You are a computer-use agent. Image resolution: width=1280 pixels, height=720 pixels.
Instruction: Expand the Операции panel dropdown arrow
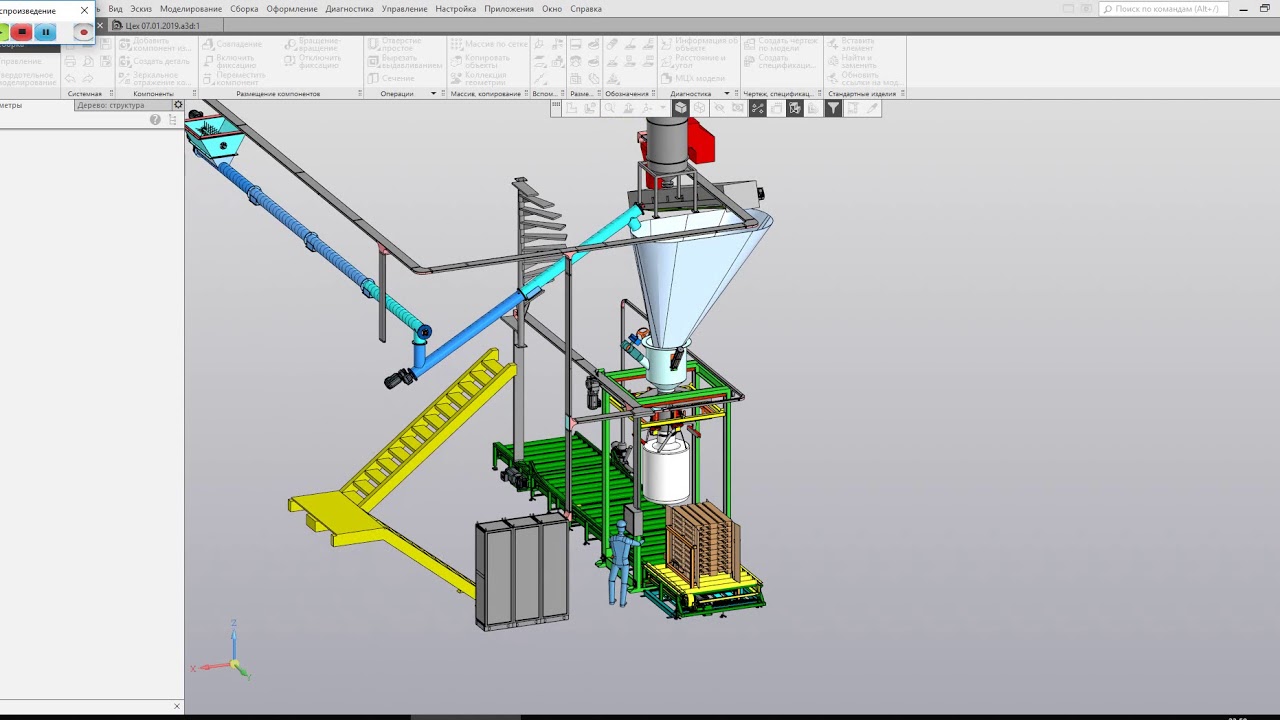(x=433, y=94)
